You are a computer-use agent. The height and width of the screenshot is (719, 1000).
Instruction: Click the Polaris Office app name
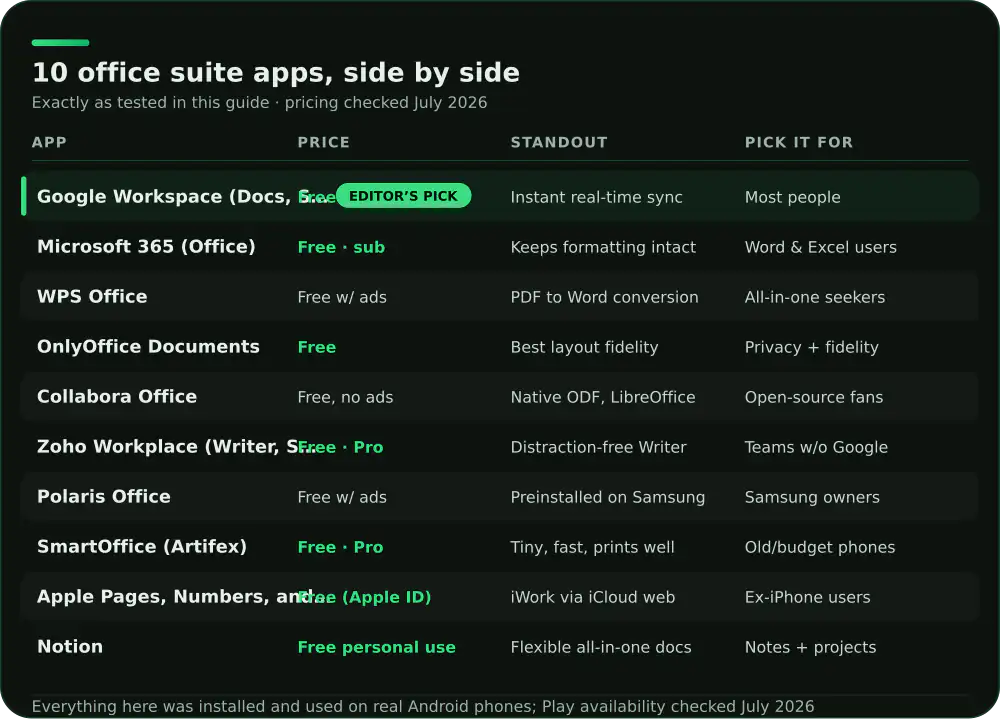103,496
